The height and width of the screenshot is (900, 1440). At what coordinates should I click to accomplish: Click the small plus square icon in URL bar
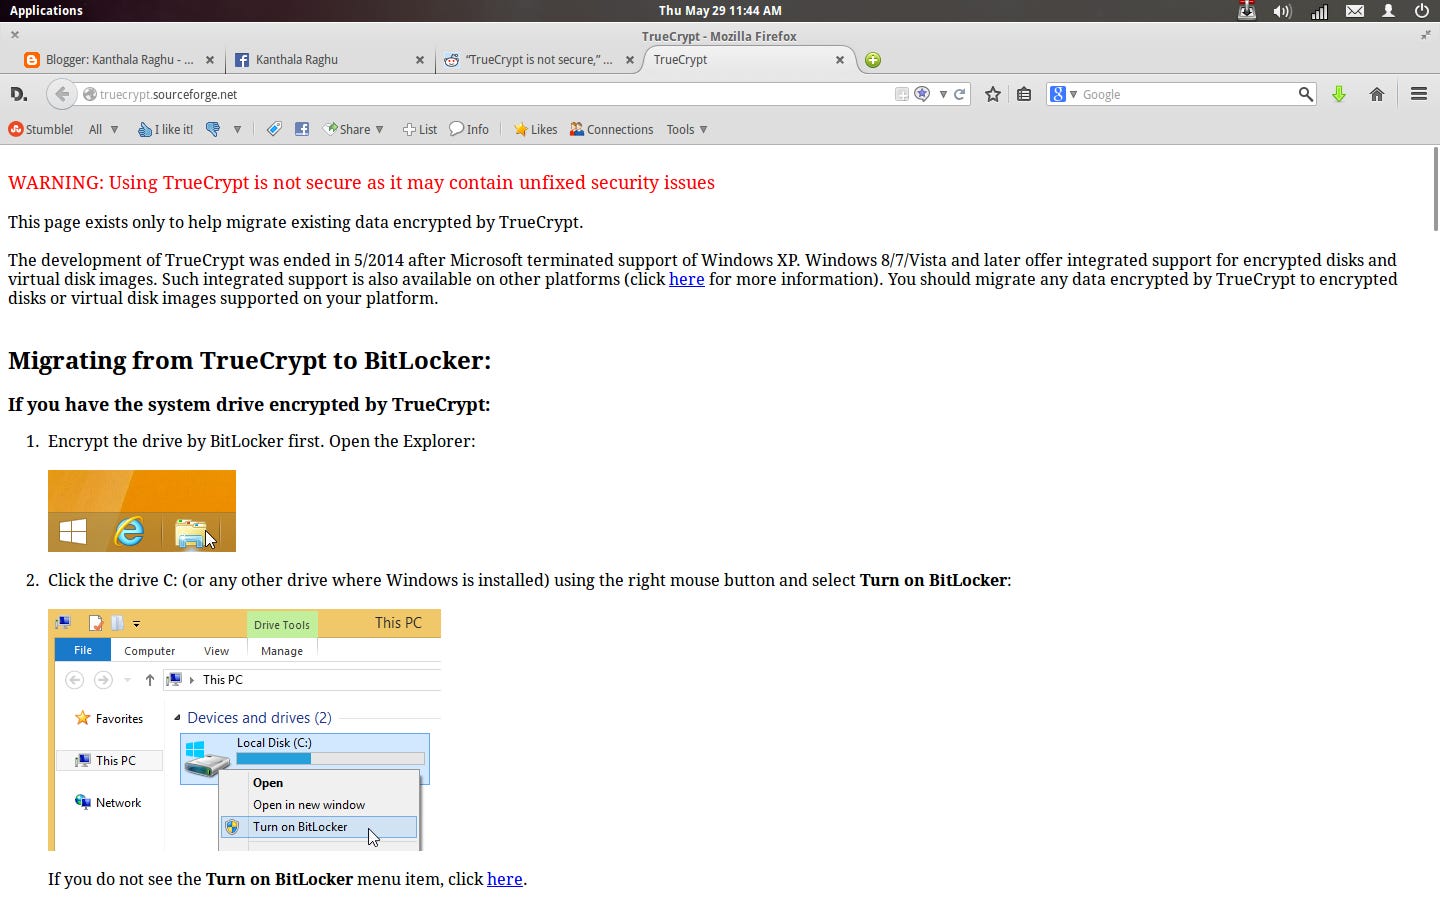click(901, 94)
